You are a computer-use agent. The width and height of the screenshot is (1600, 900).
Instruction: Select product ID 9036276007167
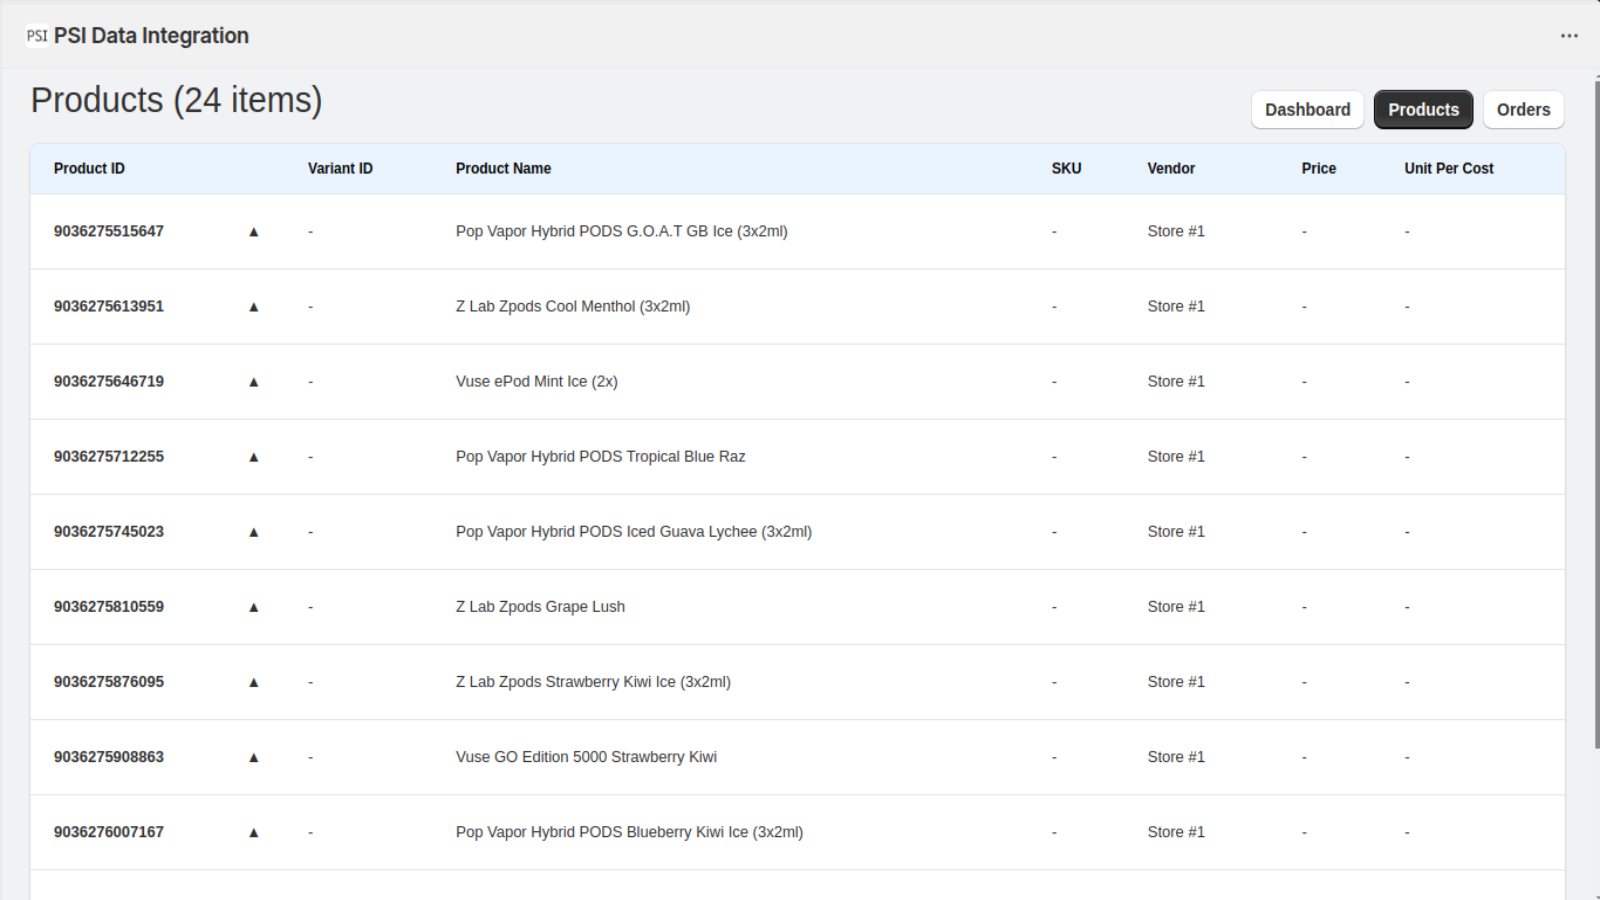[x=109, y=832]
